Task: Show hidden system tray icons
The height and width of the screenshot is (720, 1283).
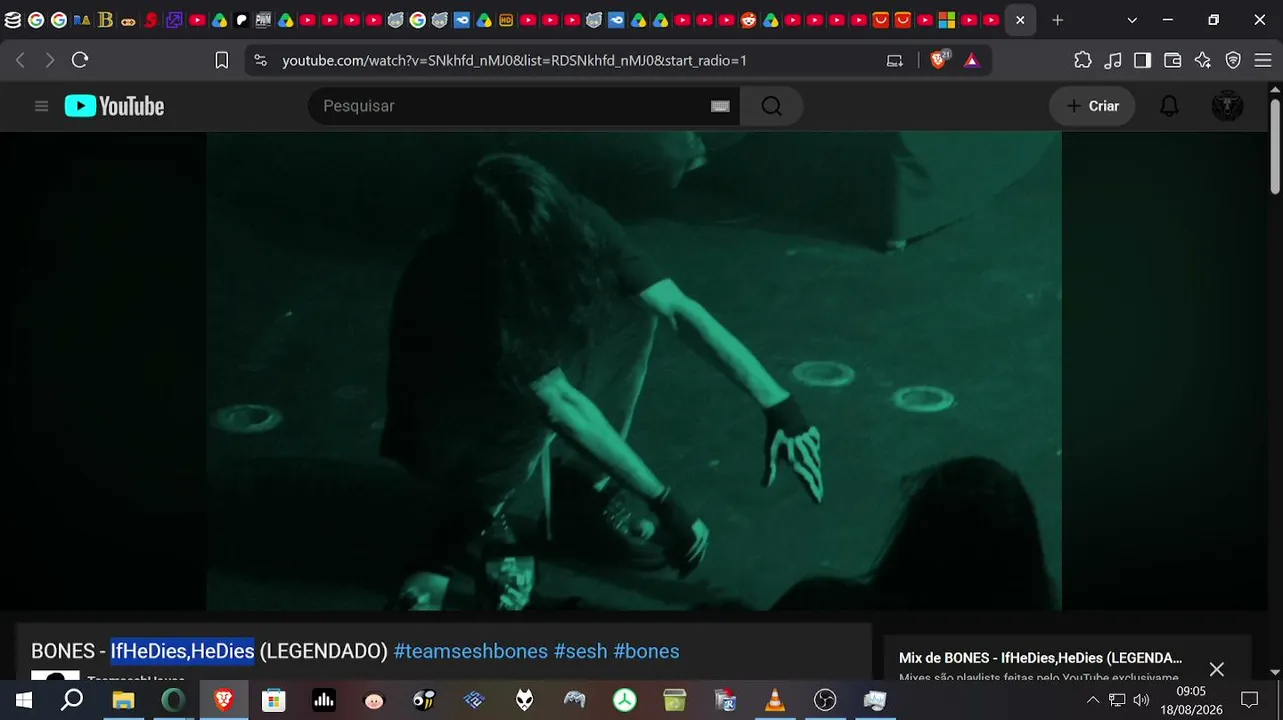Action: (x=1093, y=700)
